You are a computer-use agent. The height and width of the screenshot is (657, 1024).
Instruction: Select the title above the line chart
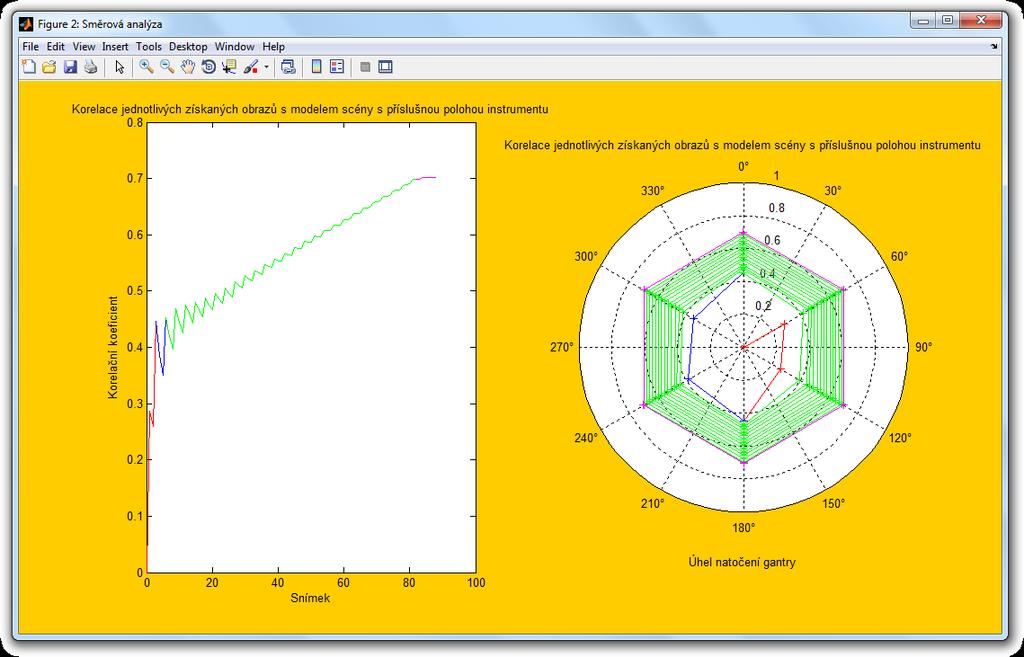point(310,109)
